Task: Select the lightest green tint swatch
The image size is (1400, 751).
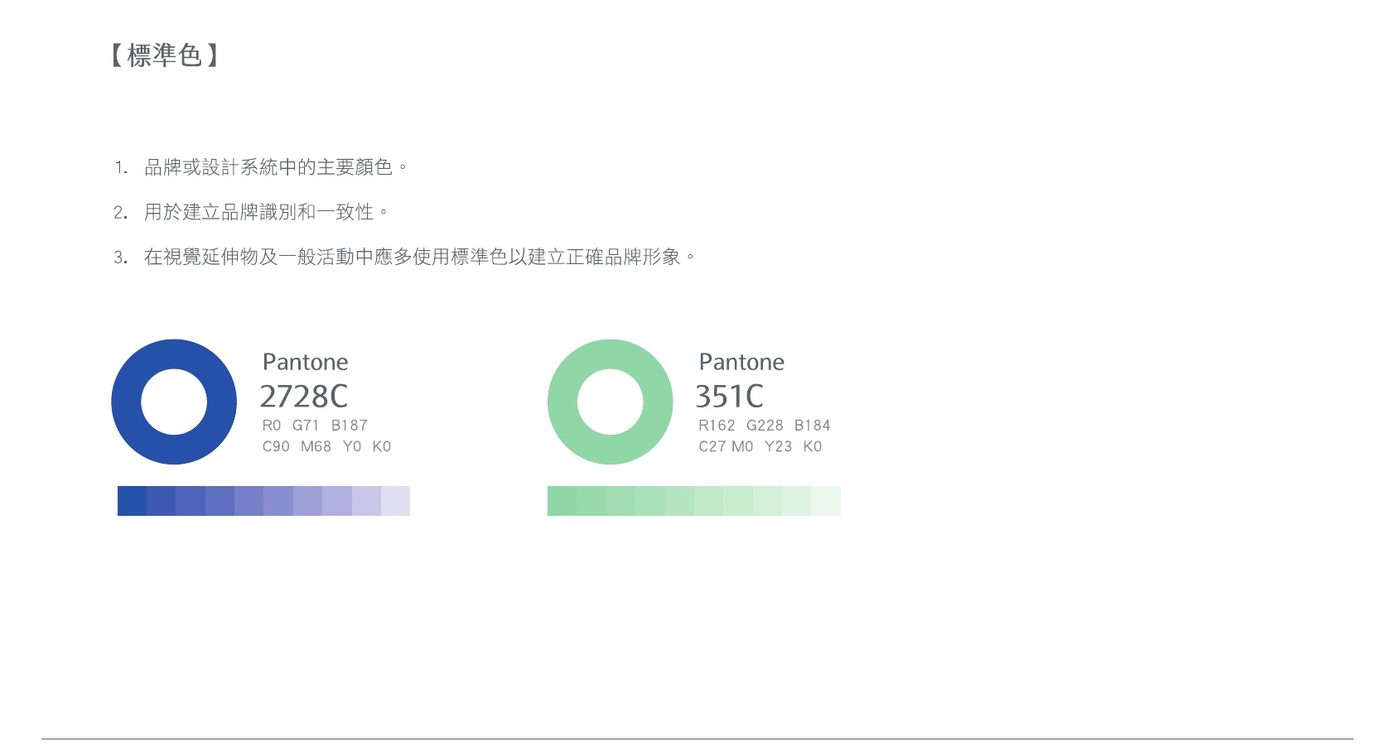Action: click(x=826, y=501)
